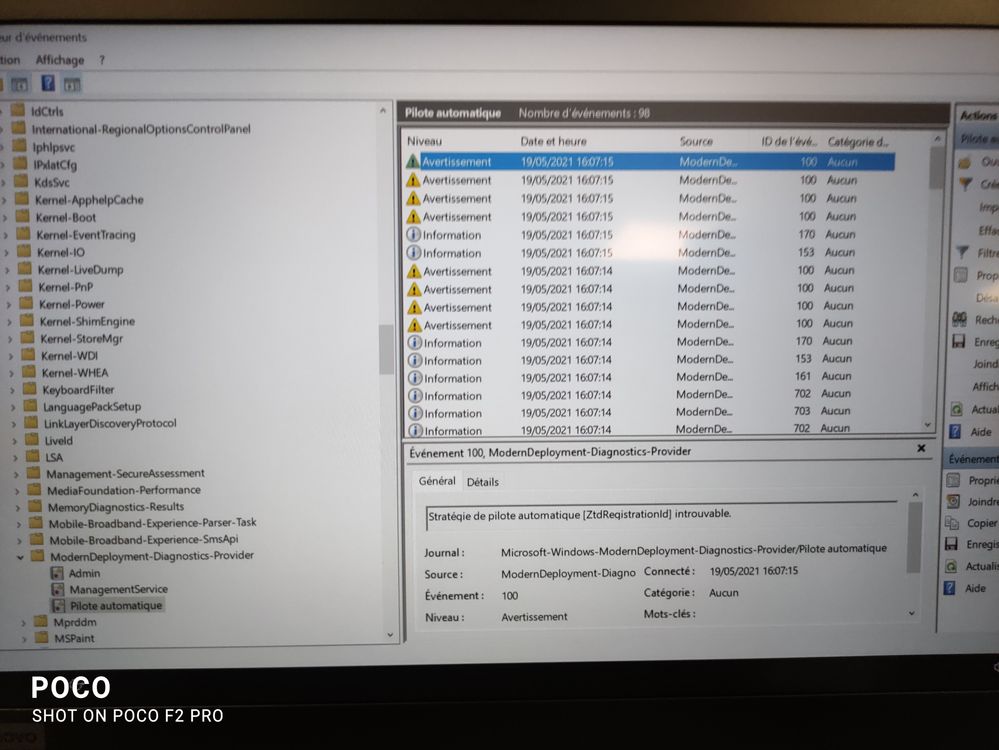This screenshot has width=999, height=750.
Task: Click the Enregistrer icon under Événement section
Action: tap(952, 544)
